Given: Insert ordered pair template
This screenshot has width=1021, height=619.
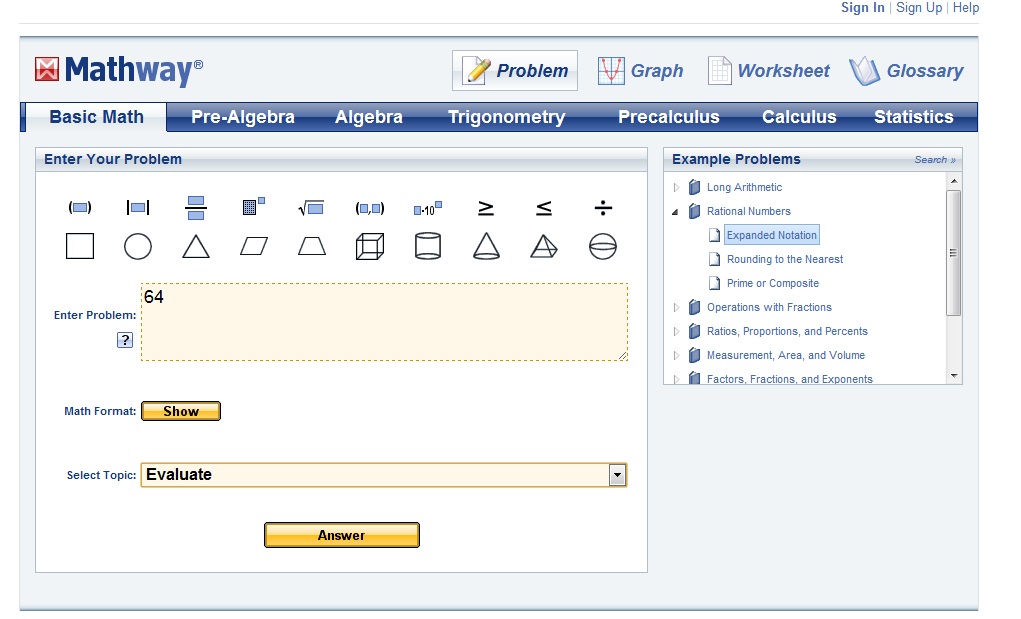Looking at the screenshot, I should (370, 208).
